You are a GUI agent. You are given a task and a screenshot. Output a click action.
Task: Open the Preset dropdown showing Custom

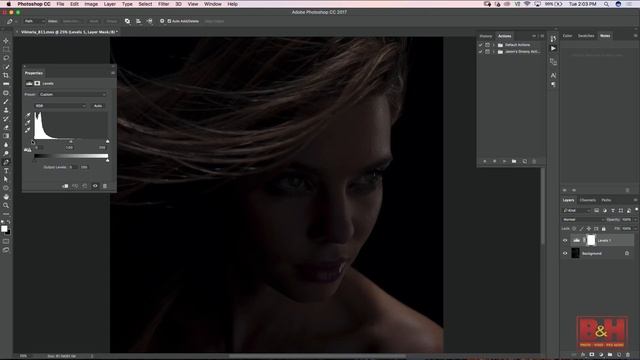(72, 94)
